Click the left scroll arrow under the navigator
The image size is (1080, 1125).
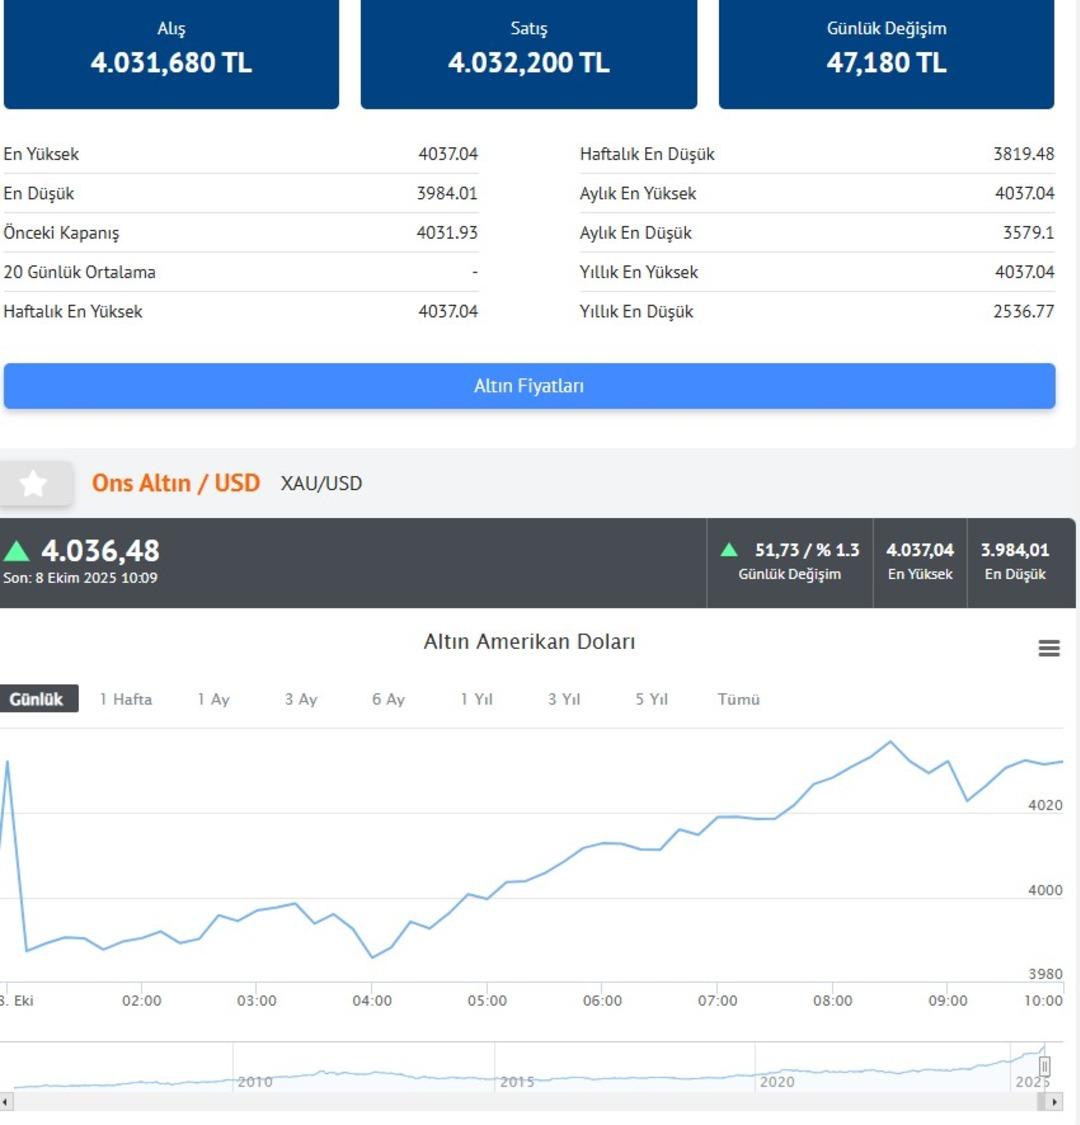coord(6,1102)
